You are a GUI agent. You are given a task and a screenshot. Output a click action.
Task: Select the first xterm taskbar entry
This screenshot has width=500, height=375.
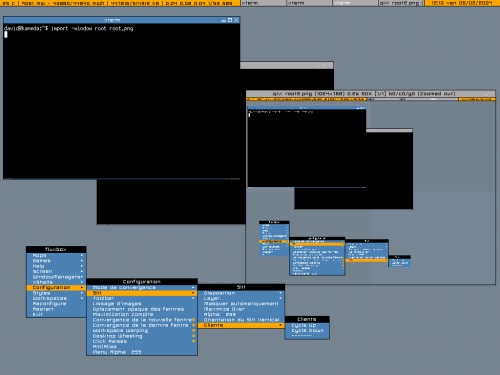(263, 3)
